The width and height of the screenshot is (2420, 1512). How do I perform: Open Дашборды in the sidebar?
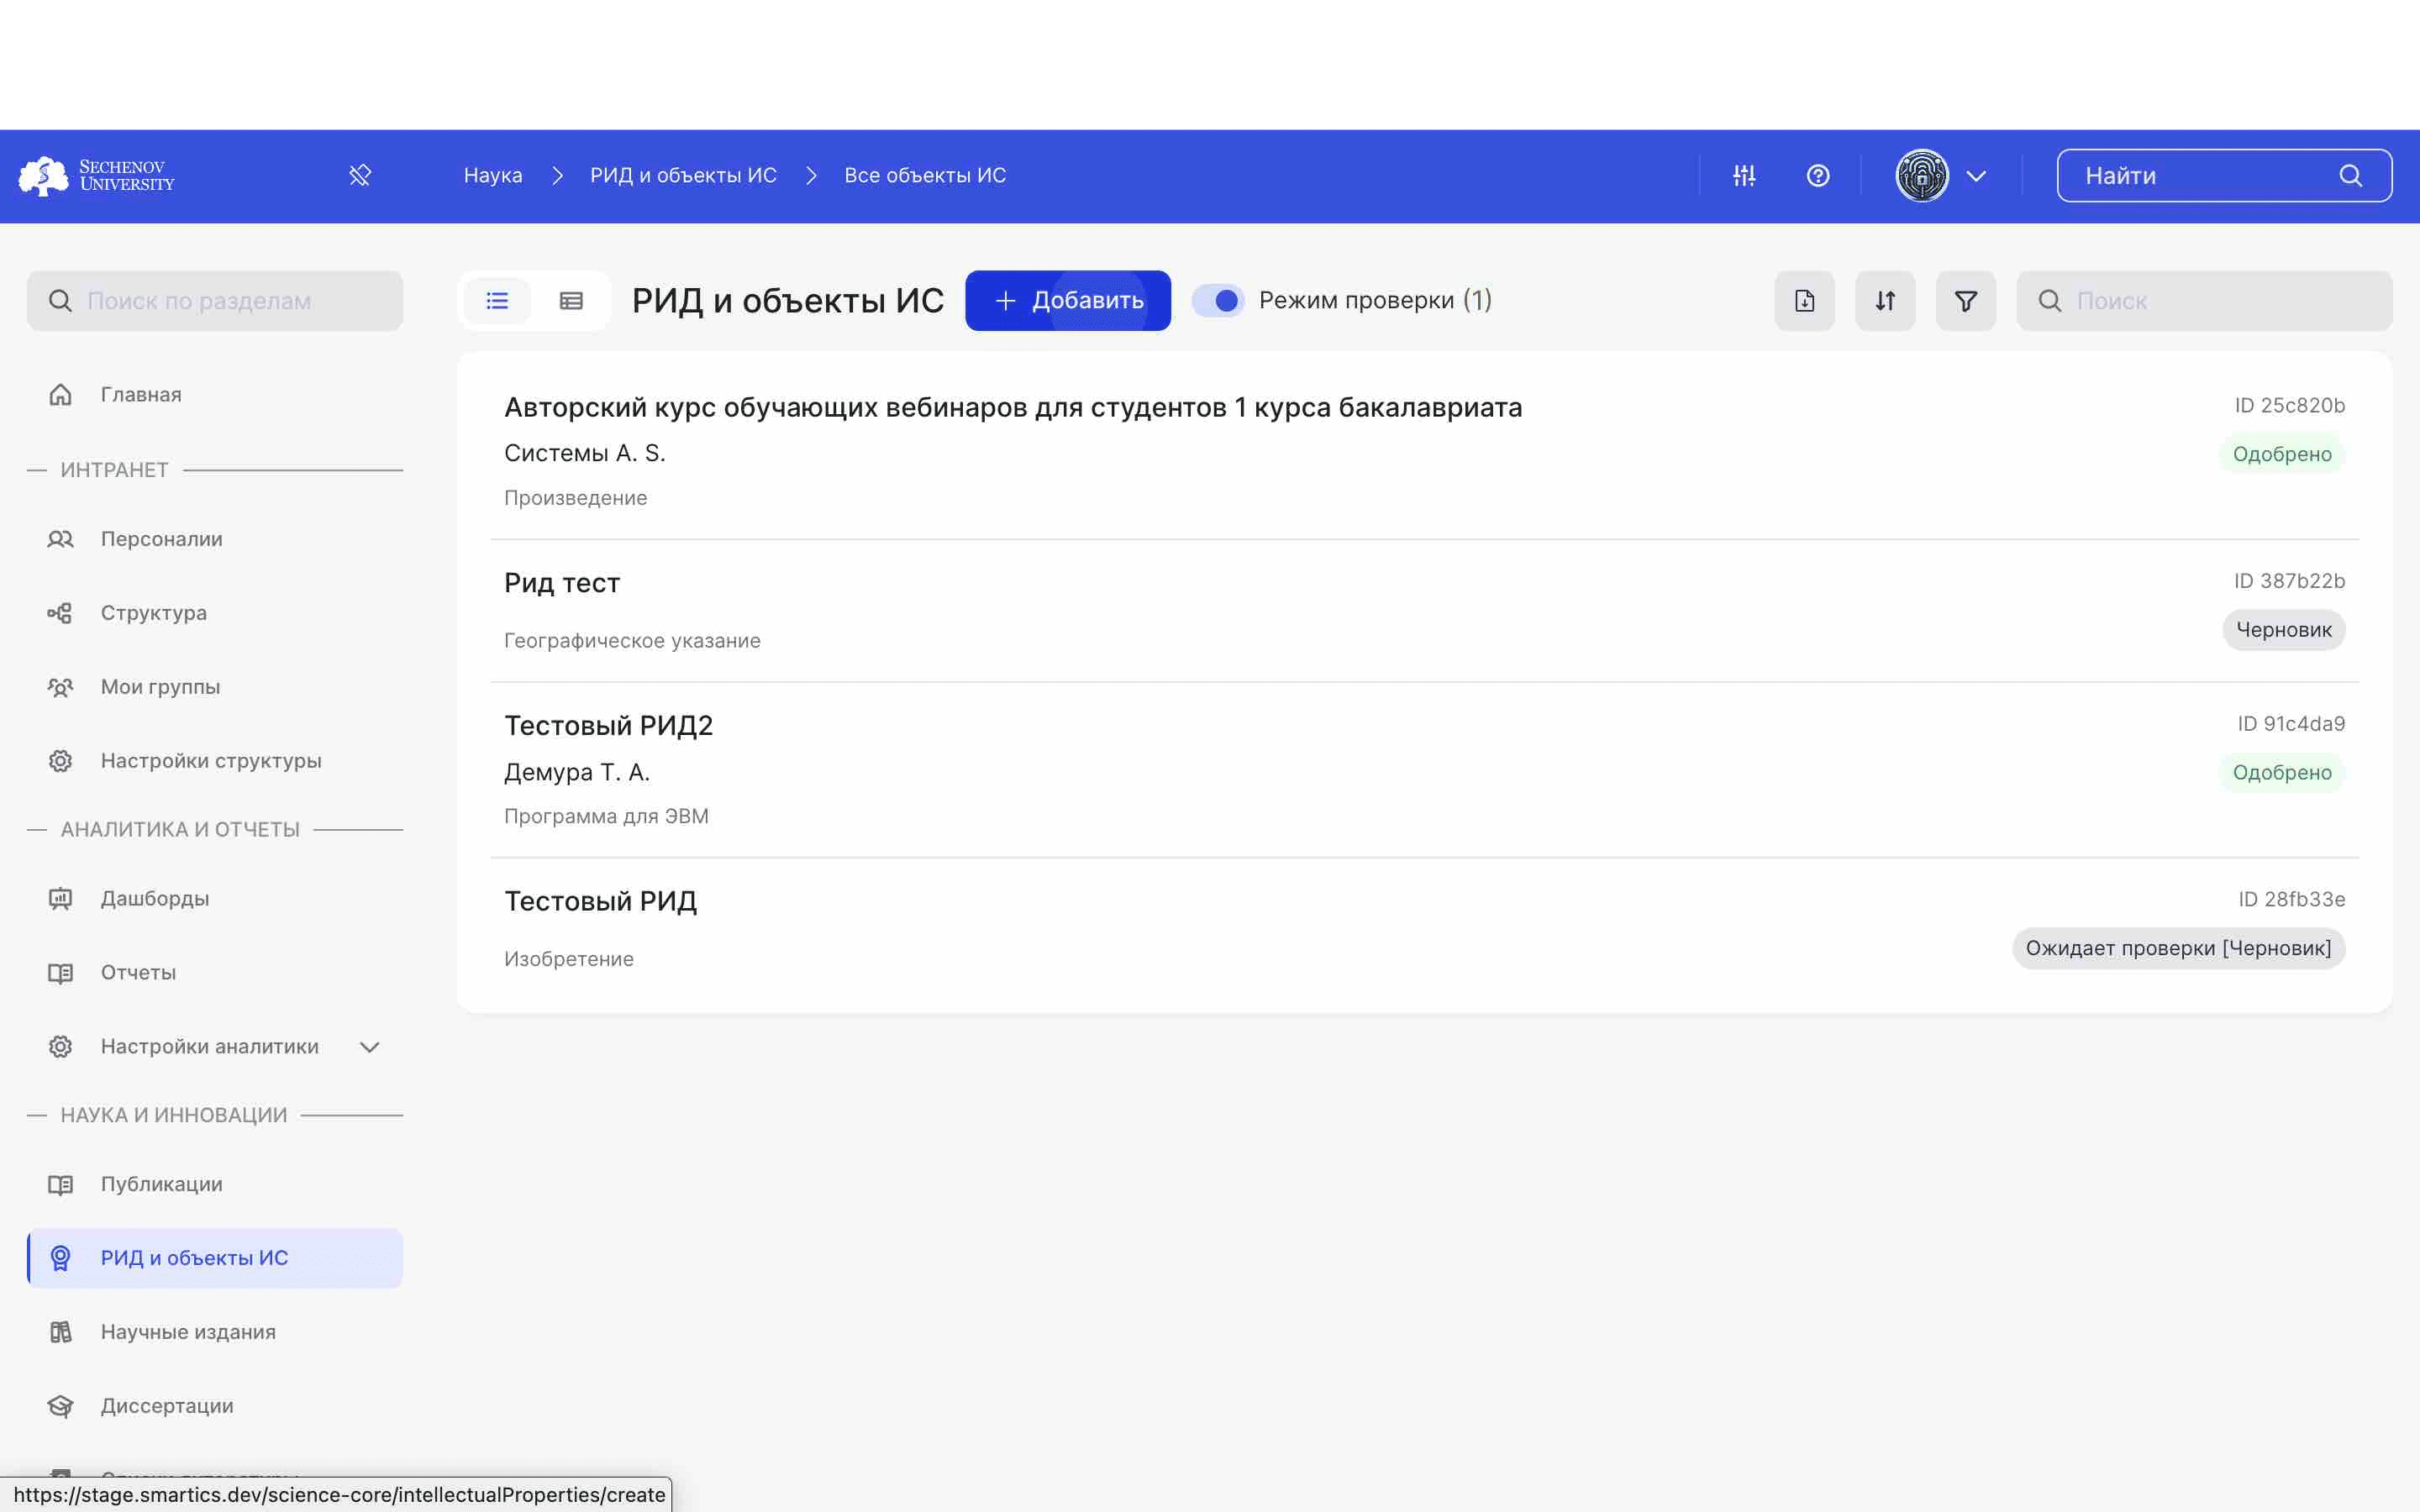pyautogui.click(x=215, y=898)
